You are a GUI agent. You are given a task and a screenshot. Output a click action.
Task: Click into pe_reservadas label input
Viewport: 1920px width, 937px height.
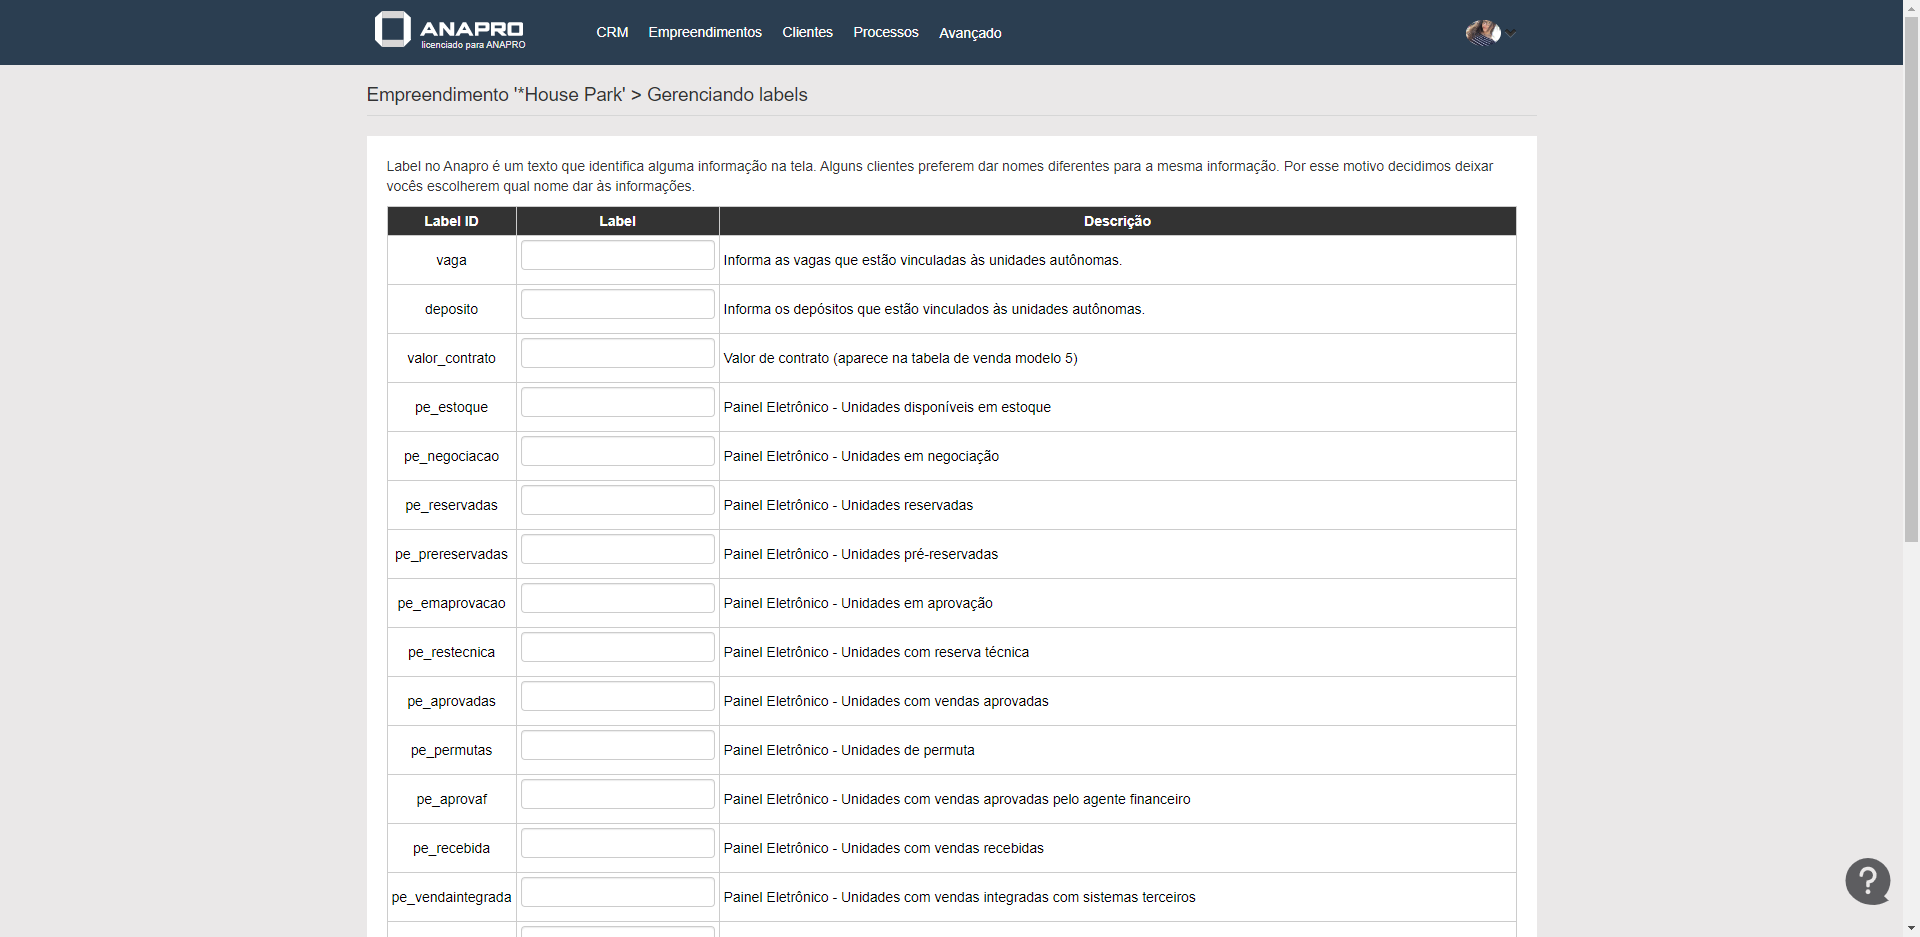(617, 501)
